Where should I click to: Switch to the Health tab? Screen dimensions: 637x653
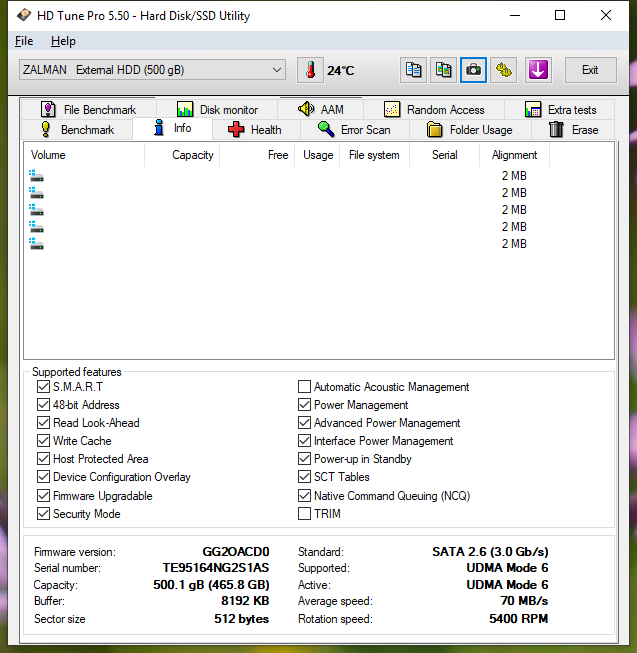(256, 130)
